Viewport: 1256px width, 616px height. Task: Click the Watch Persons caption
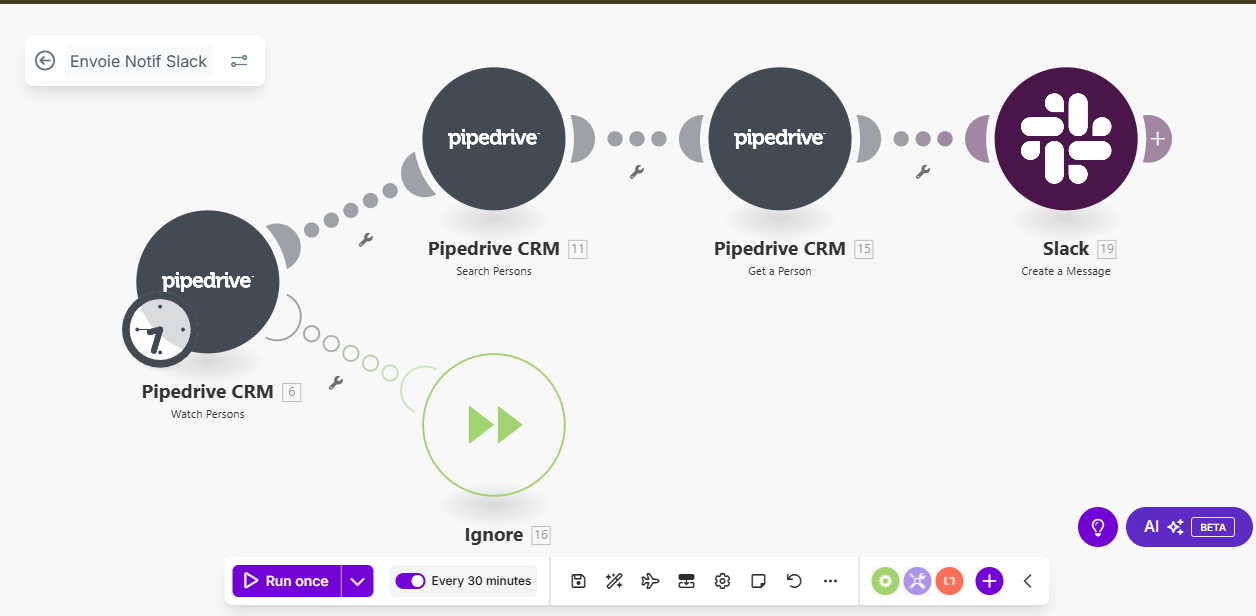point(208,414)
